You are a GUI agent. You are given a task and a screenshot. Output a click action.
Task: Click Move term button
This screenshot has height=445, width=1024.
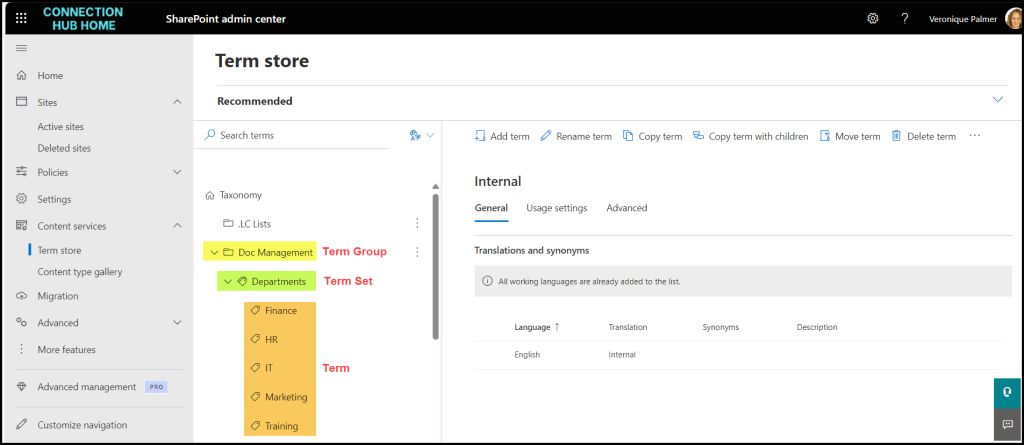[850, 136]
